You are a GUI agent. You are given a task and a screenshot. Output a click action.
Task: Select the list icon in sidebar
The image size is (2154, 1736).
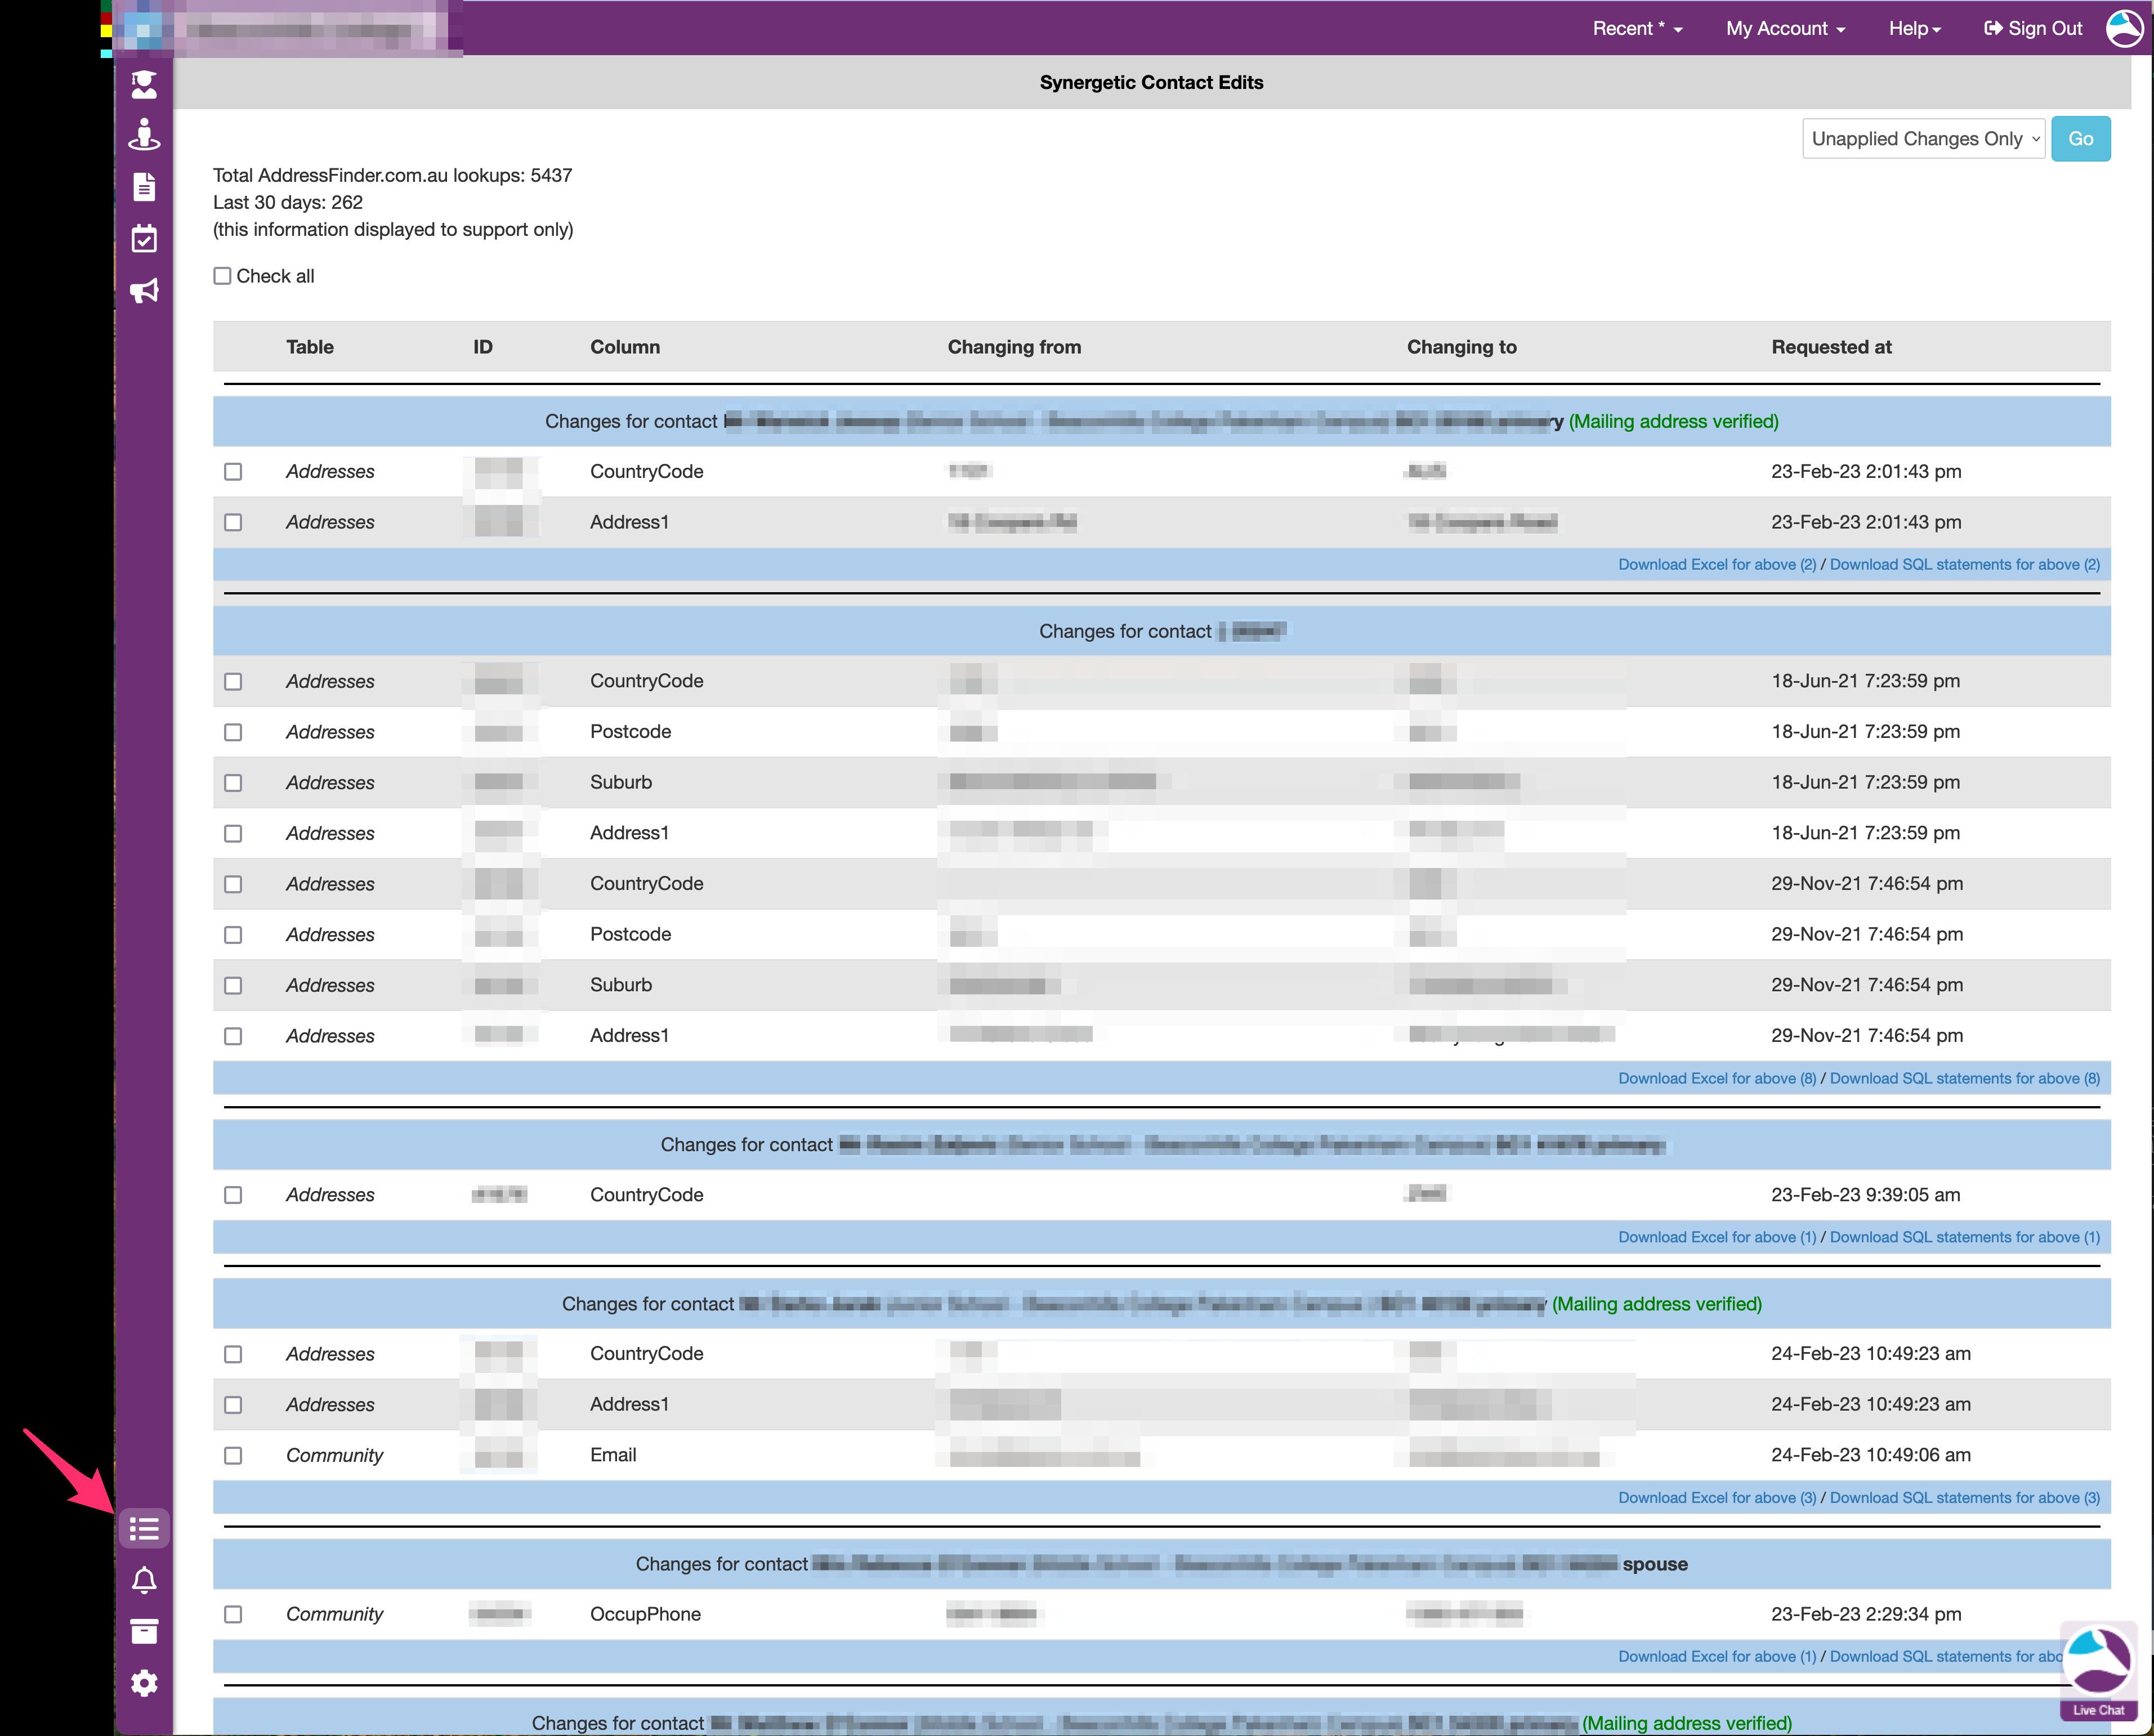(144, 1528)
